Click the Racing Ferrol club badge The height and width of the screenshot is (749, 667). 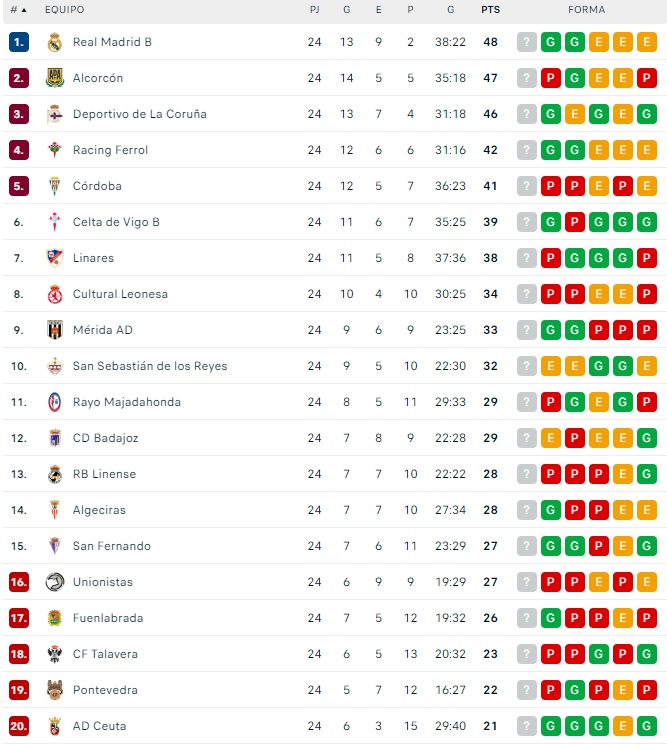click(x=54, y=150)
